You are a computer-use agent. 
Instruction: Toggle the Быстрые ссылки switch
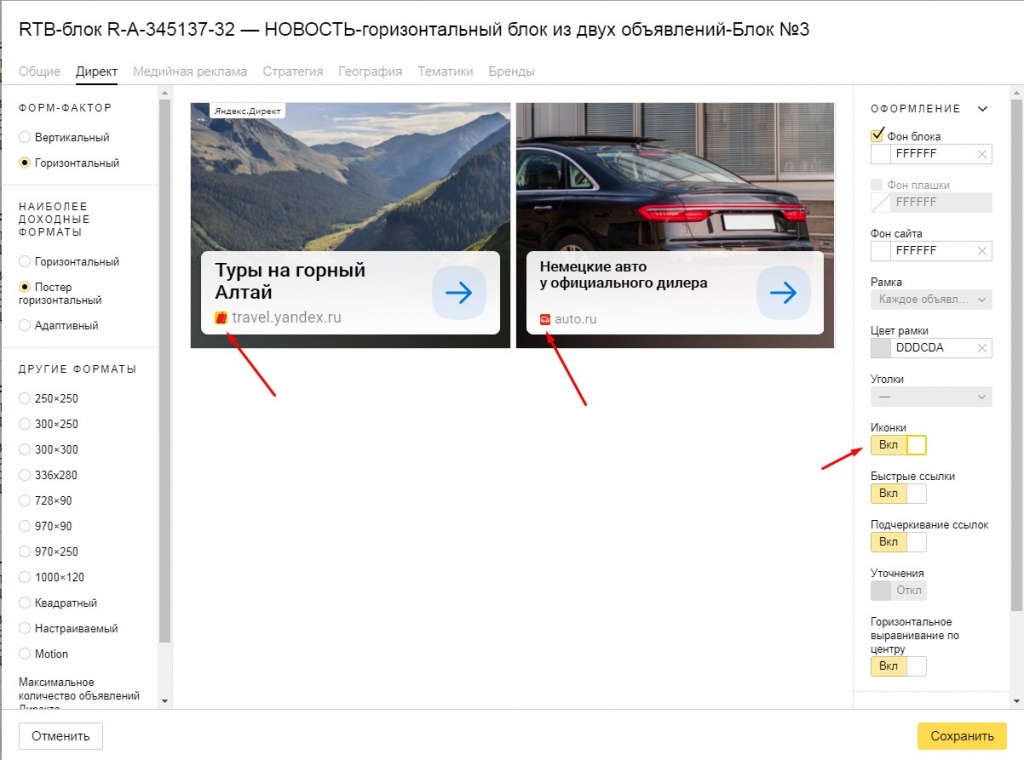point(899,494)
